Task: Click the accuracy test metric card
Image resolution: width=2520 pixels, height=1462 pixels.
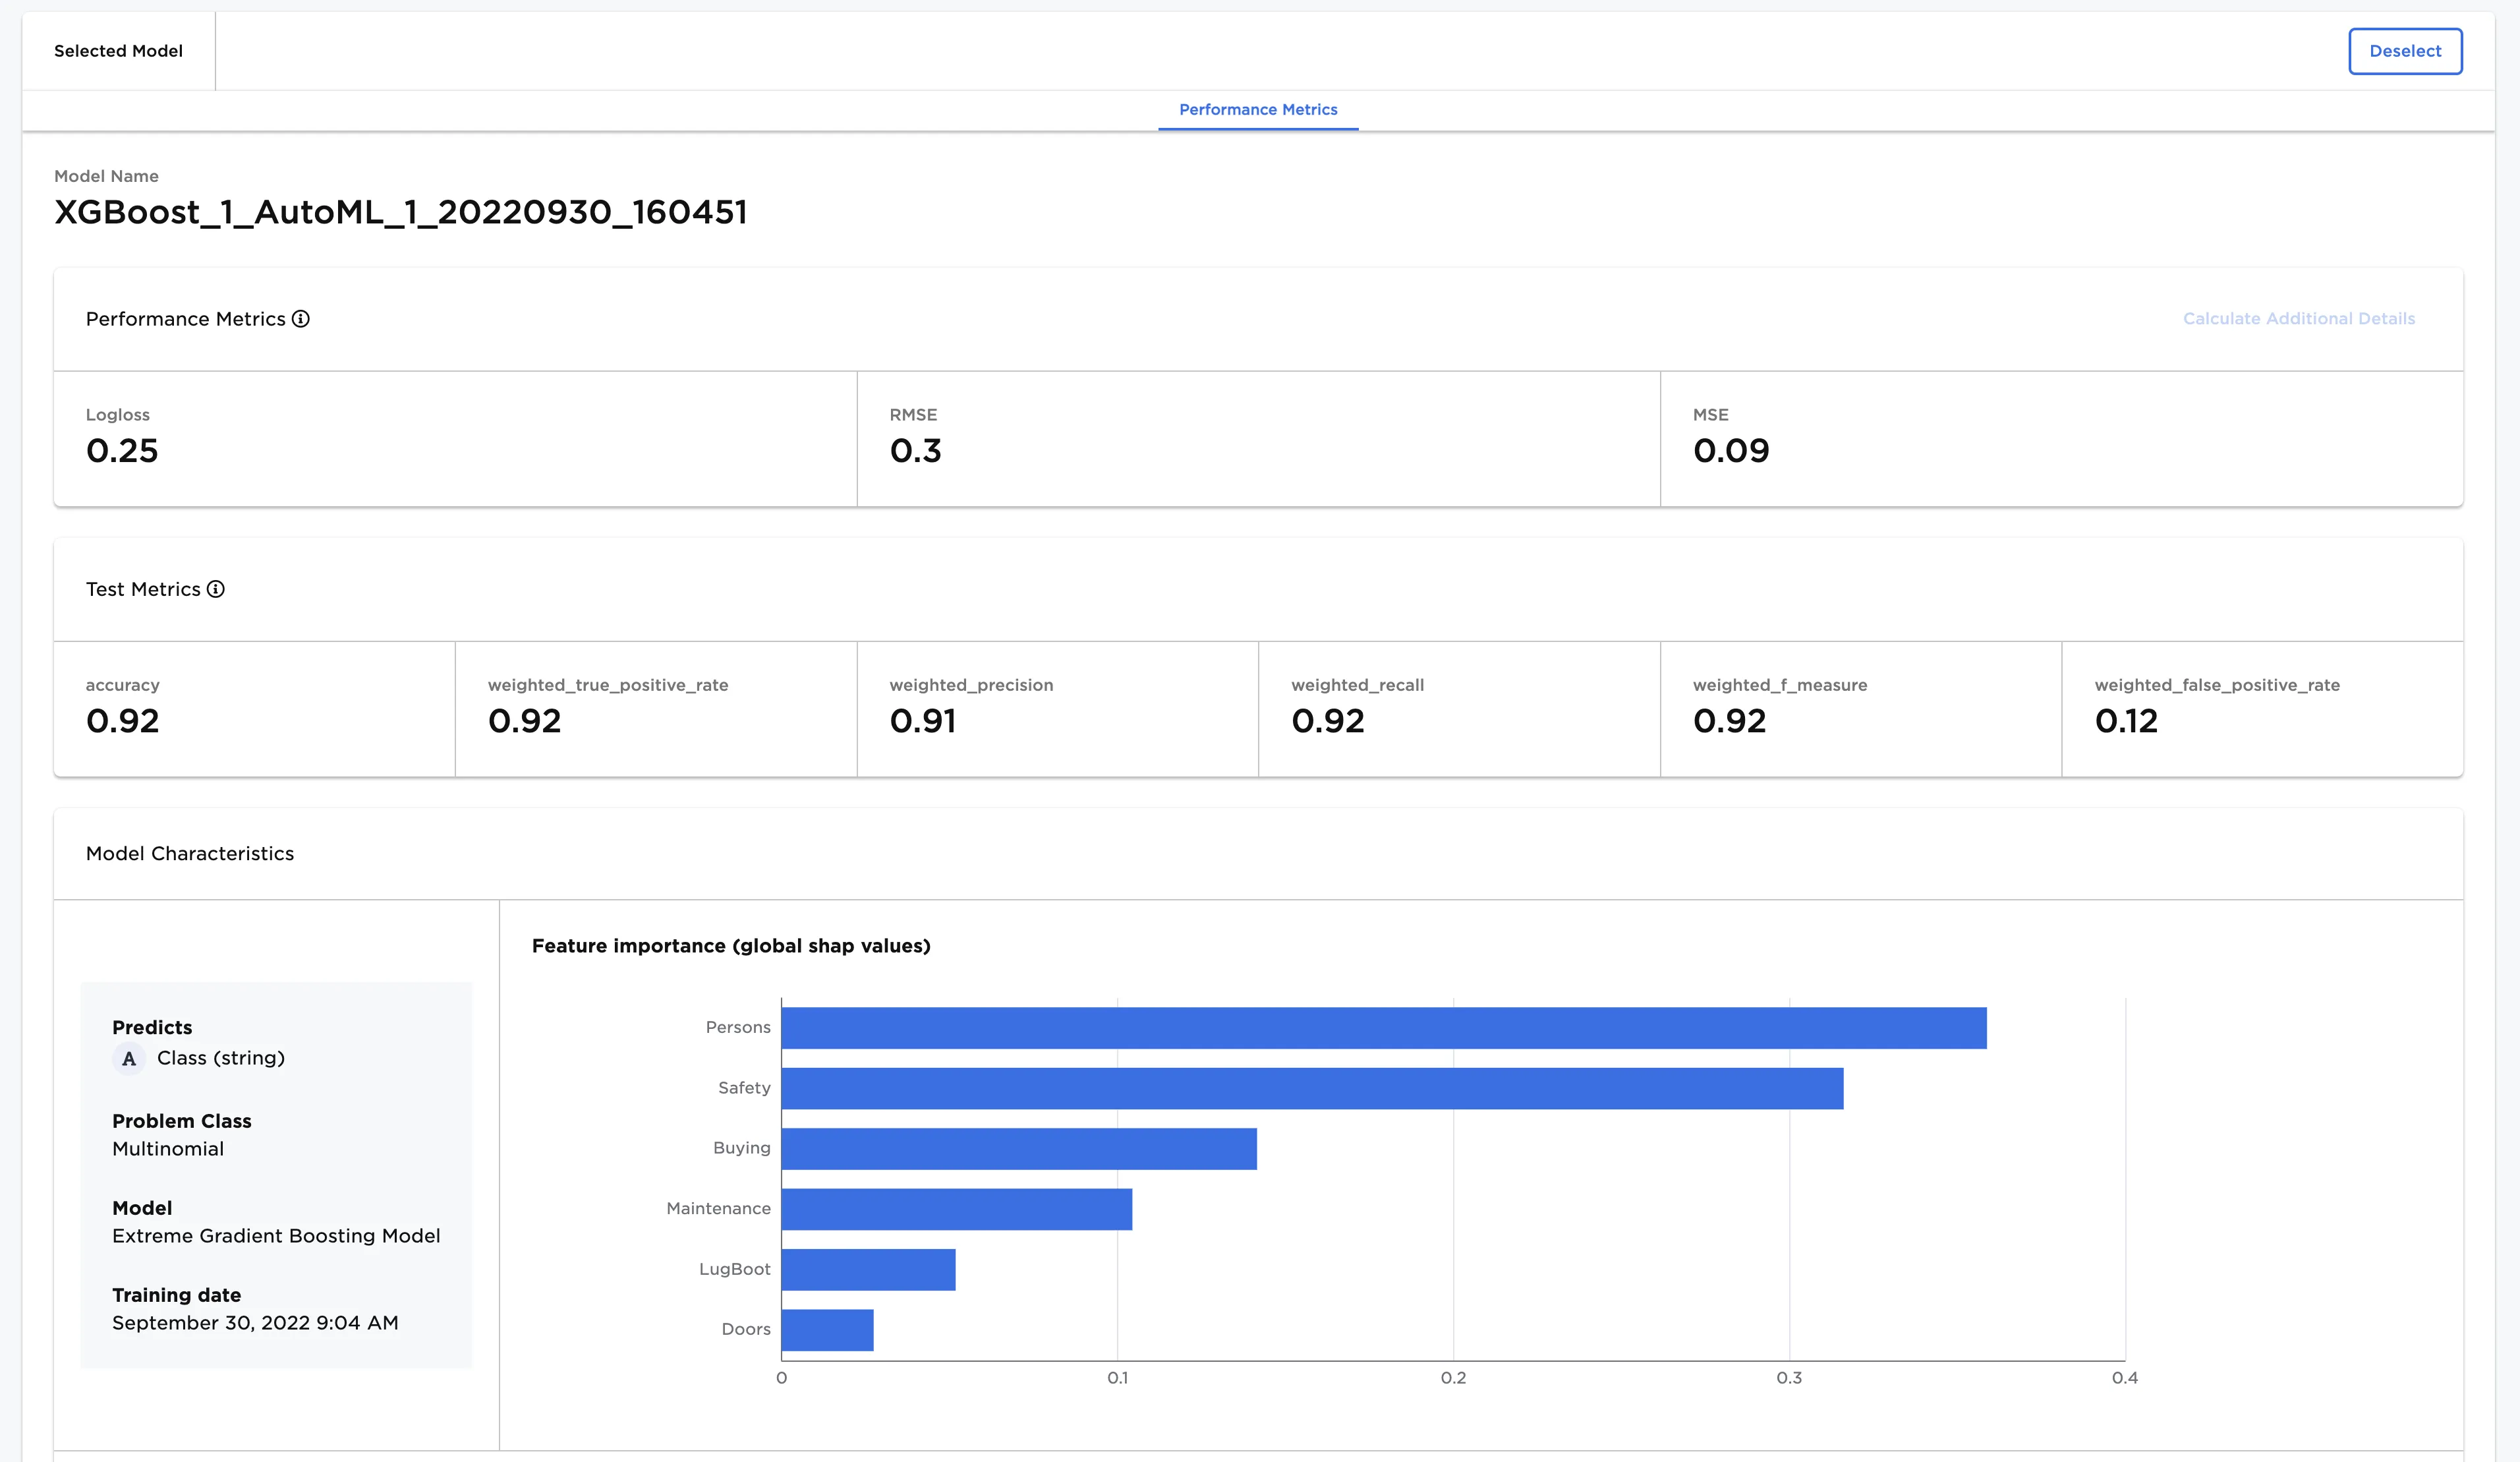Action: (254, 709)
